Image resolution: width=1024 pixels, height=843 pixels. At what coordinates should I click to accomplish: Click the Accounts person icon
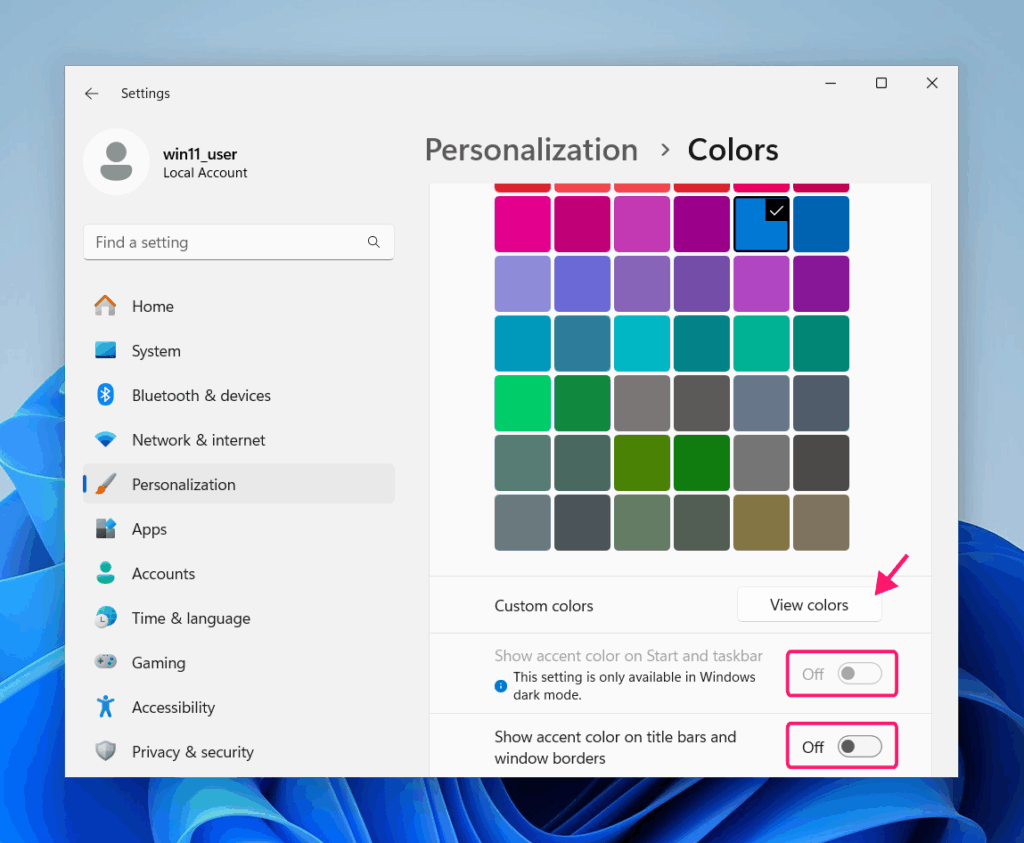tap(105, 573)
